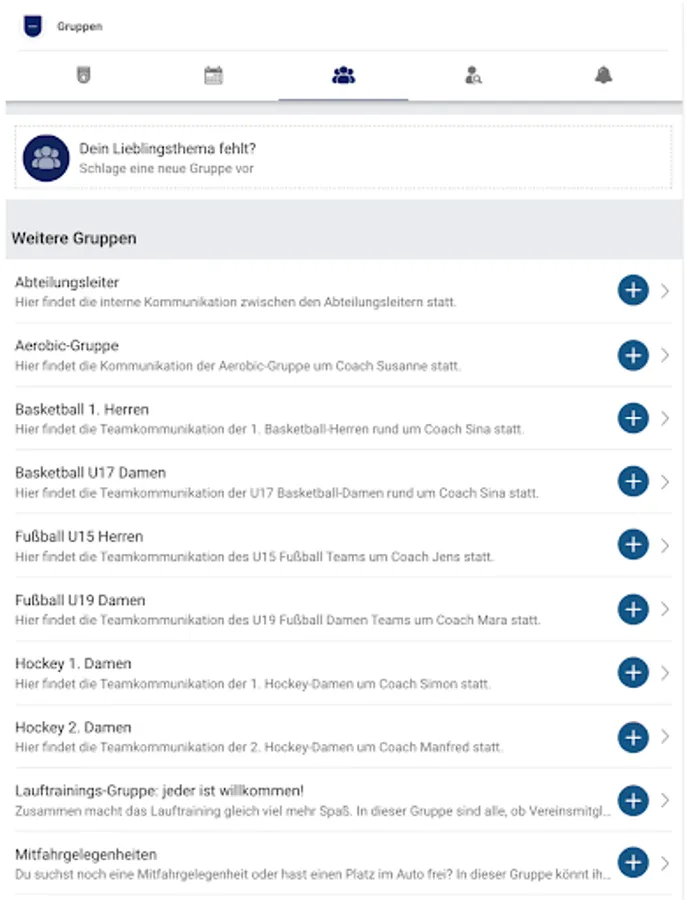Tap the plus icon for Hockey 2. Damen
687x900 pixels.
[633, 737]
